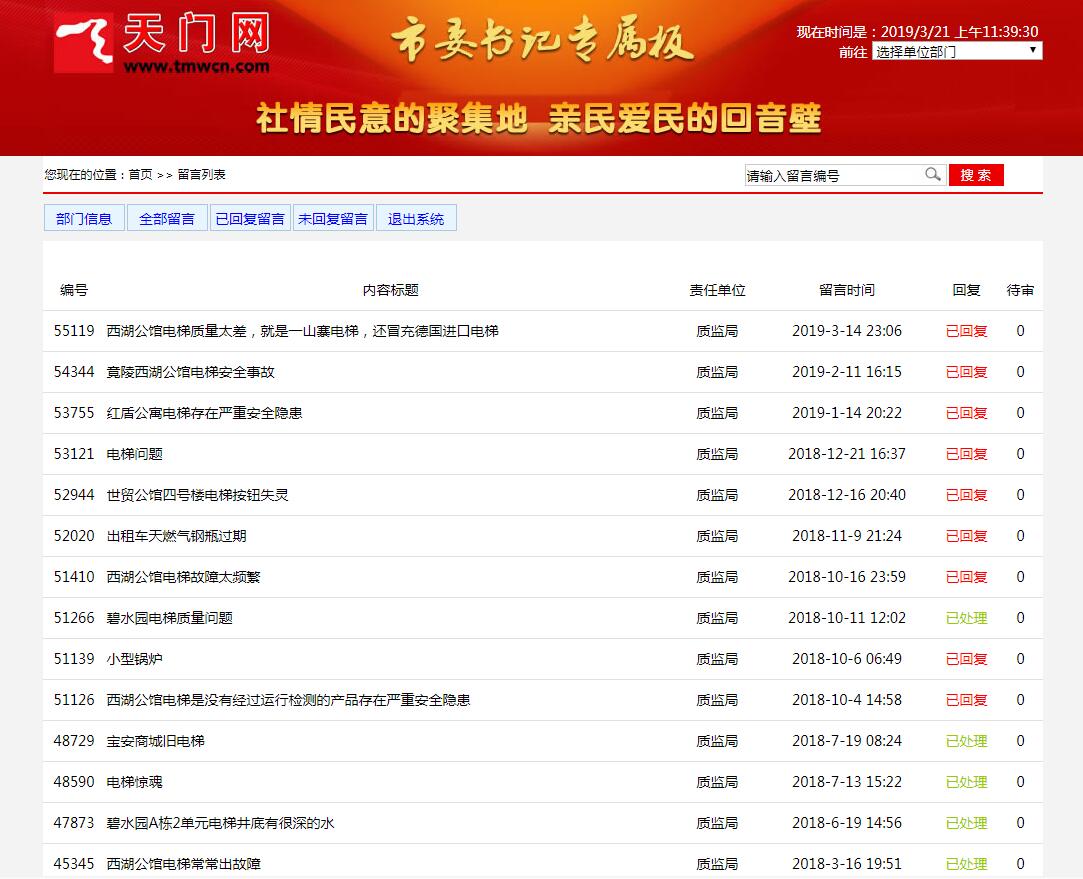Open the 竟陵西湖公馆电梯安全事故 message

pos(190,372)
